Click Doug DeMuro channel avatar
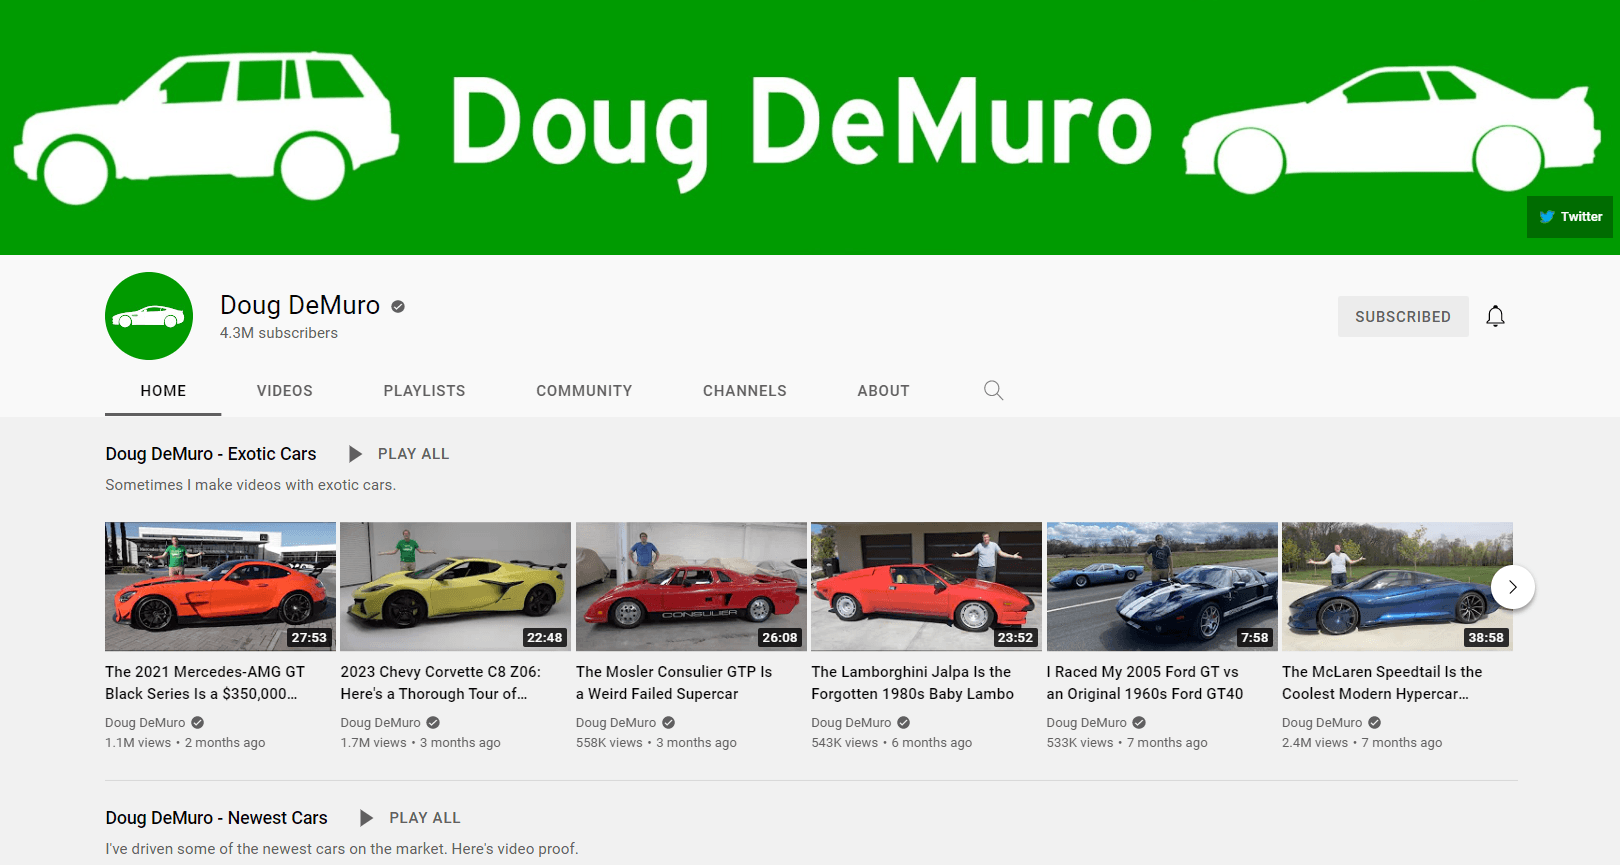 tap(149, 316)
